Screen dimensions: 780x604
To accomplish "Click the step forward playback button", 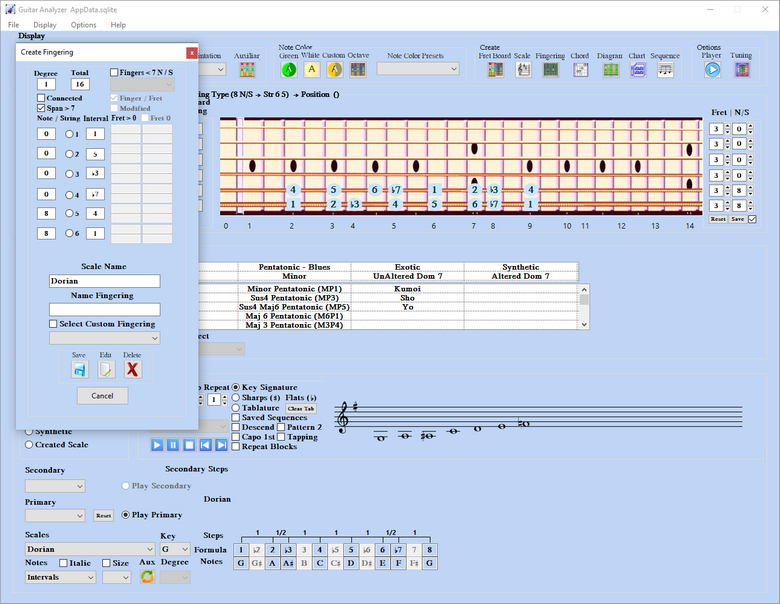I will click(221, 445).
